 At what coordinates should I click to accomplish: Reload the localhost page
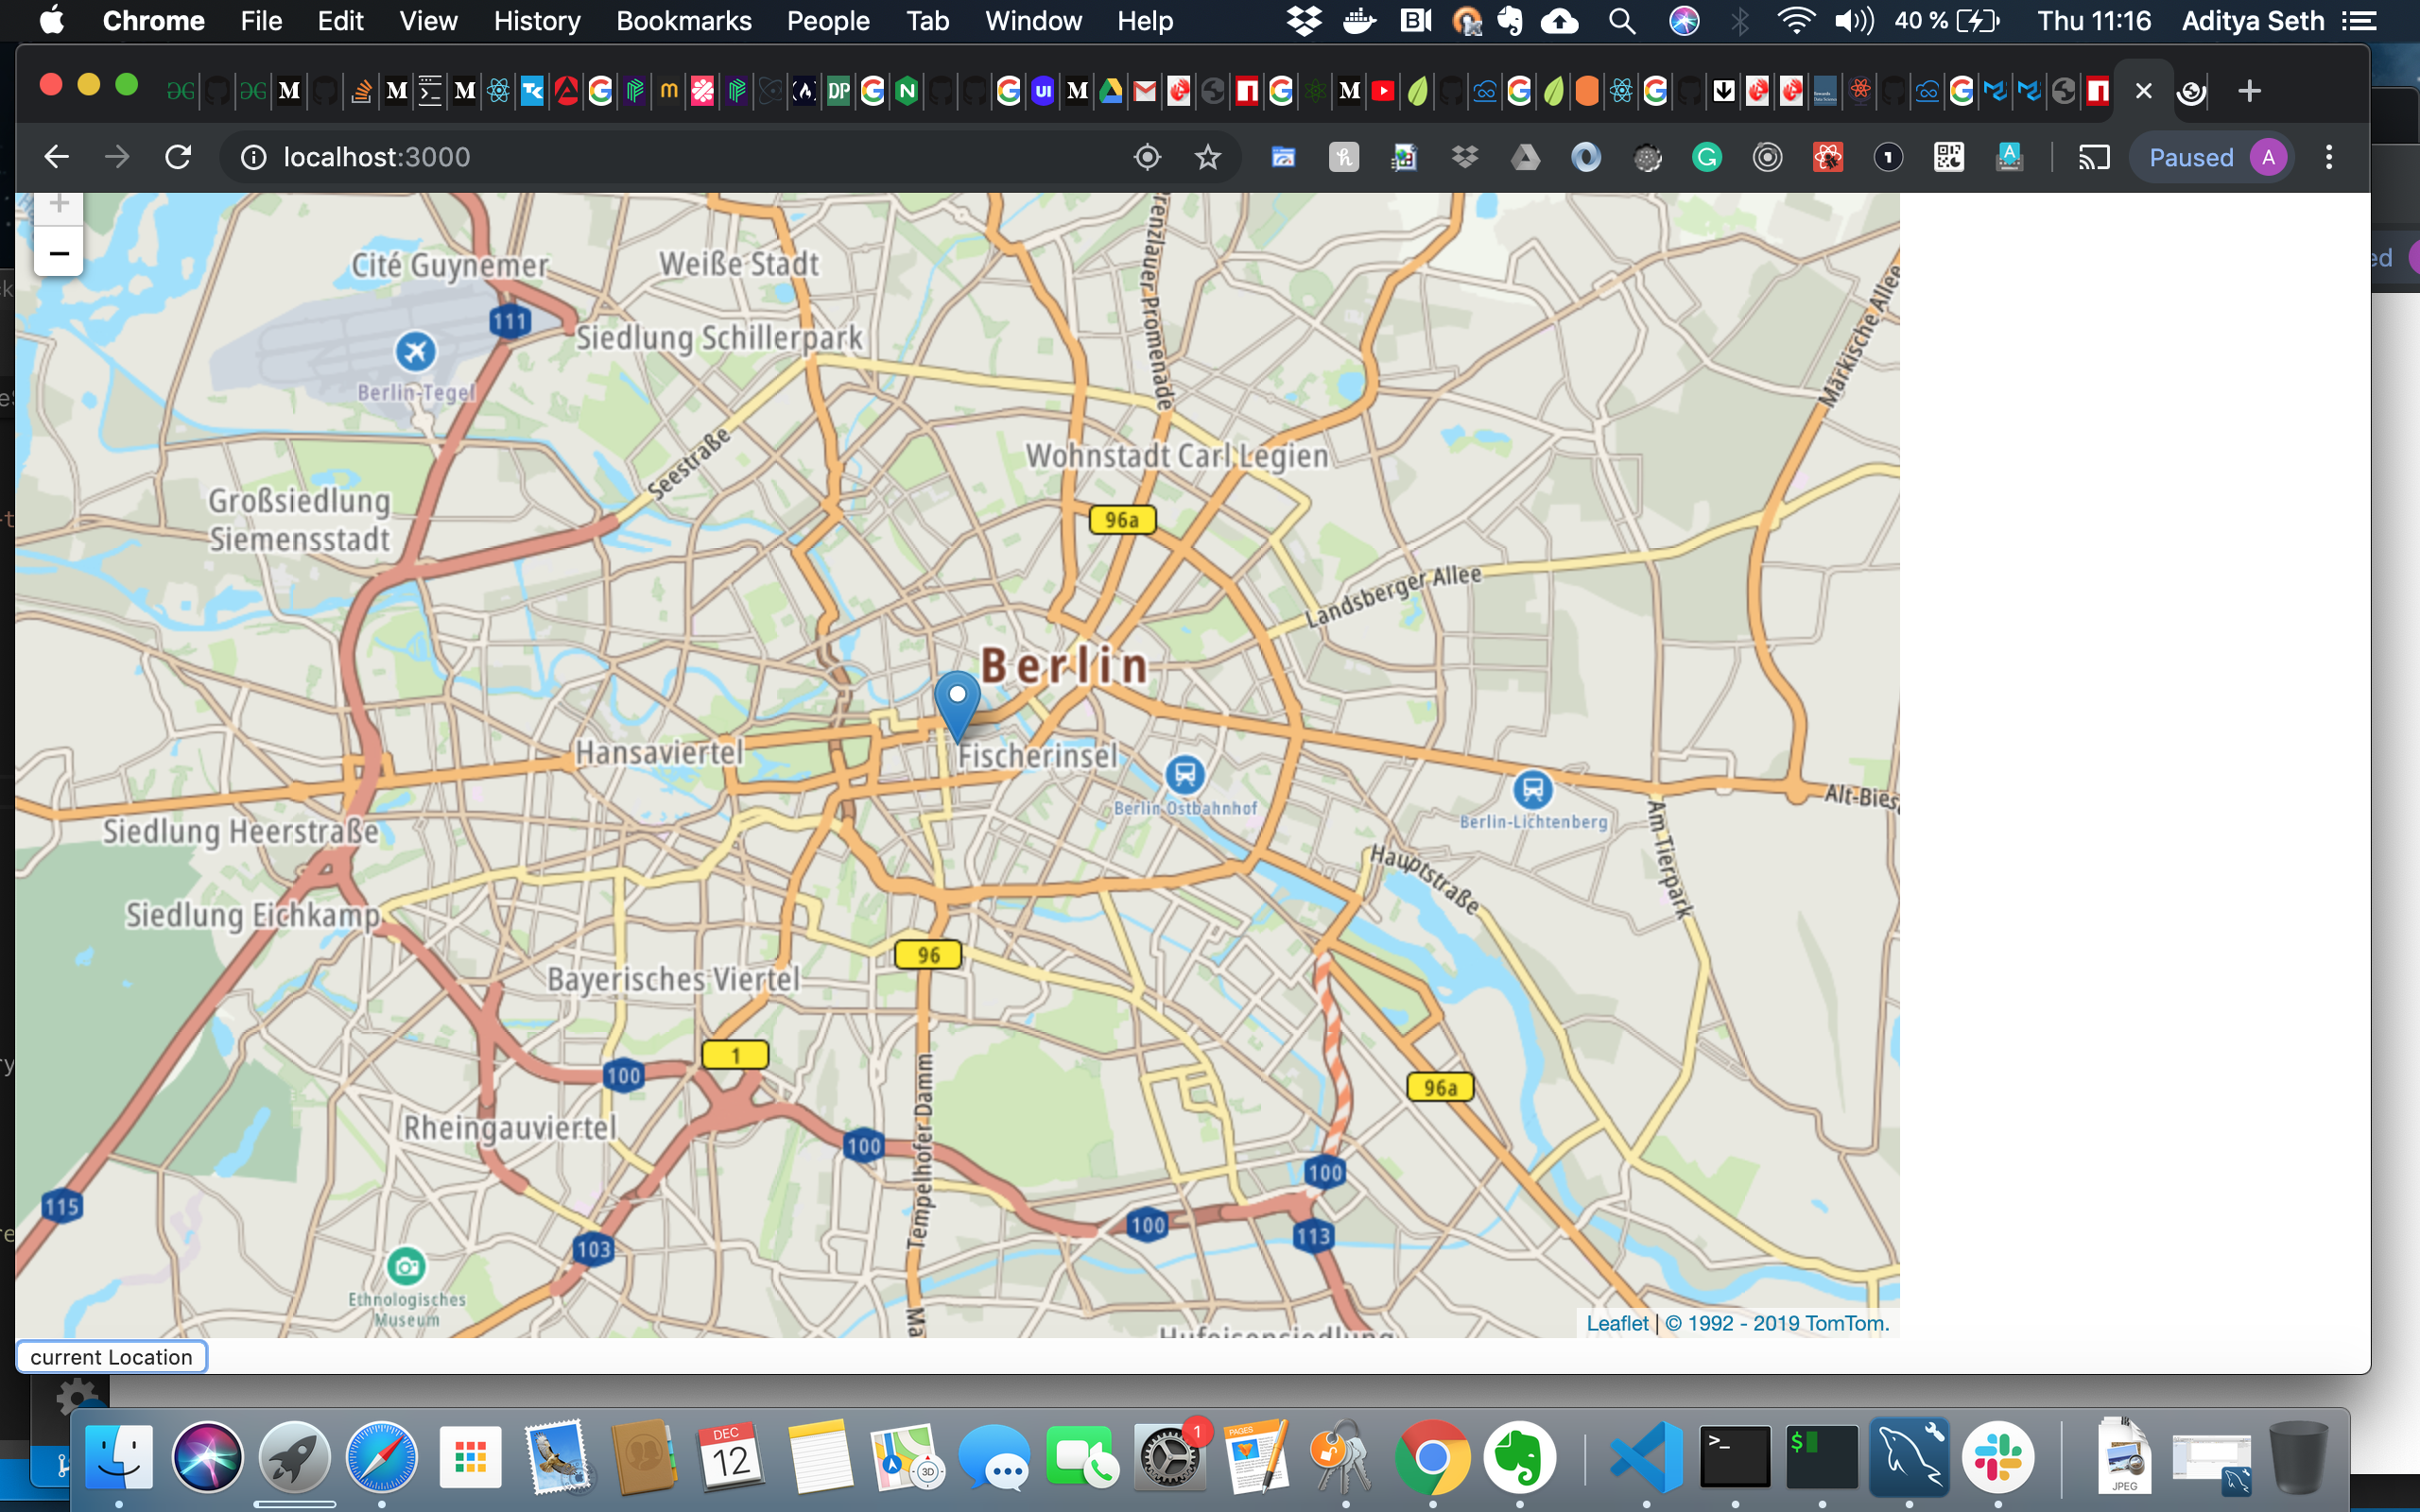pyautogui.click(x=178, y=157)
